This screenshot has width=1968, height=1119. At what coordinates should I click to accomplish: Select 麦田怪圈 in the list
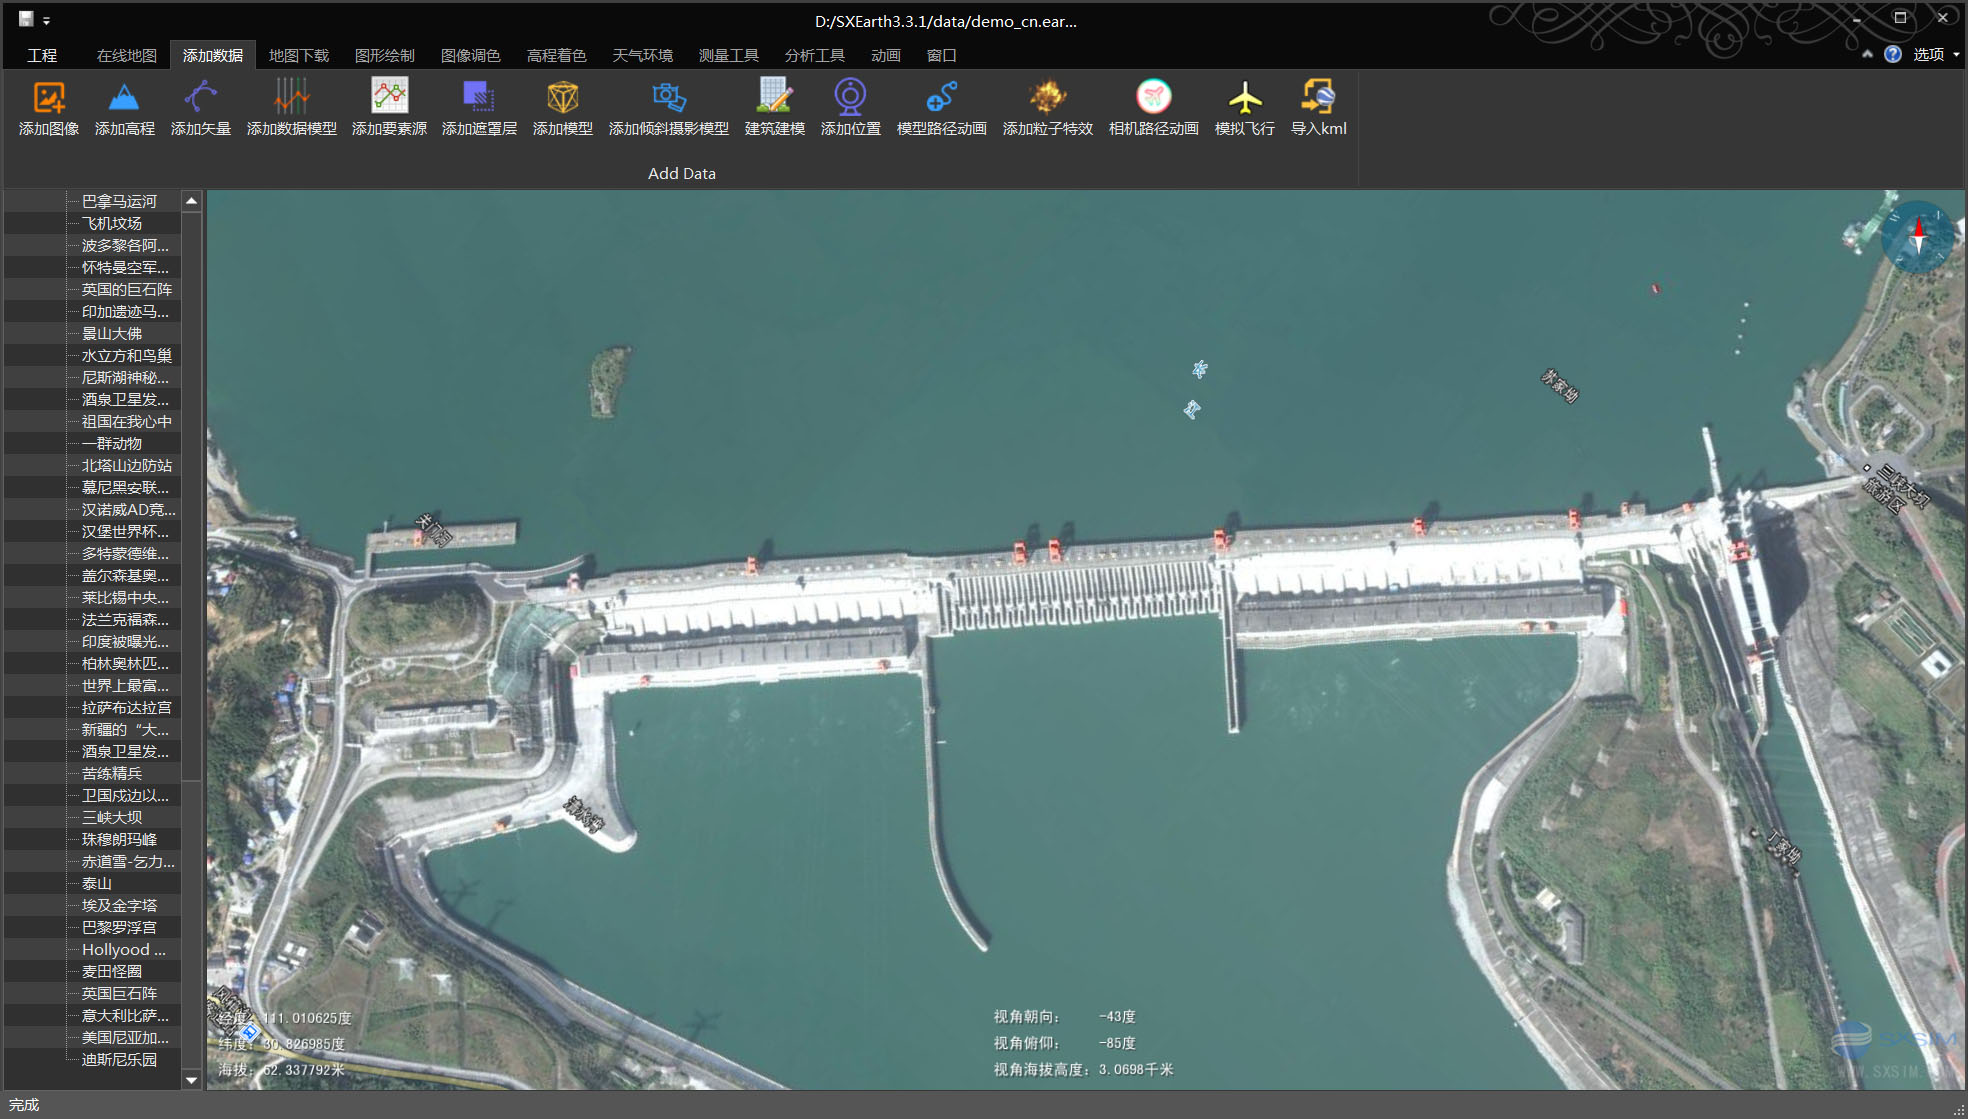[x=112, y=971]
